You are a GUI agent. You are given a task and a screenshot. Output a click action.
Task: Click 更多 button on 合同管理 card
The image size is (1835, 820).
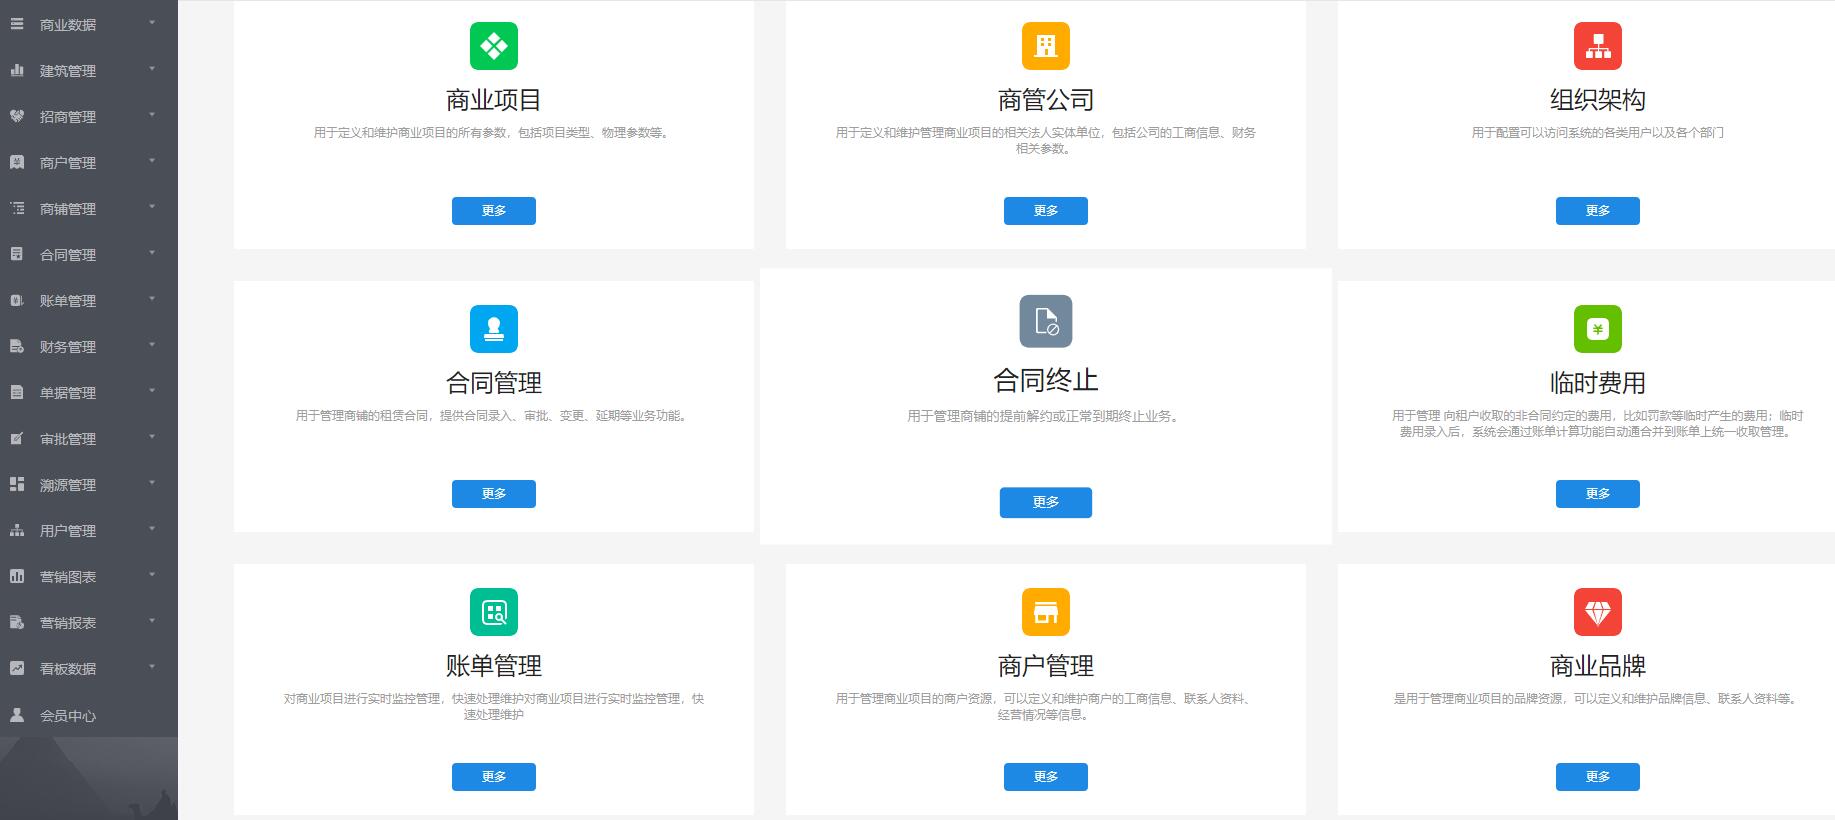pos(494,494)
